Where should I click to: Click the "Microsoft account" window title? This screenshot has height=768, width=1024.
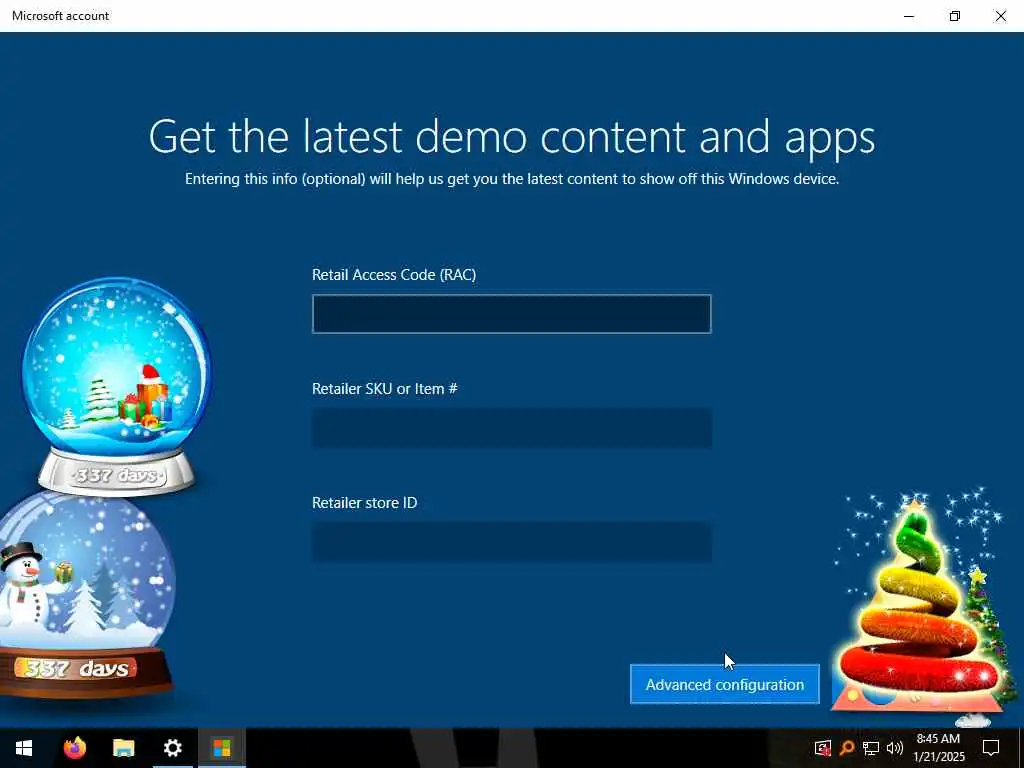click(60, 16)
